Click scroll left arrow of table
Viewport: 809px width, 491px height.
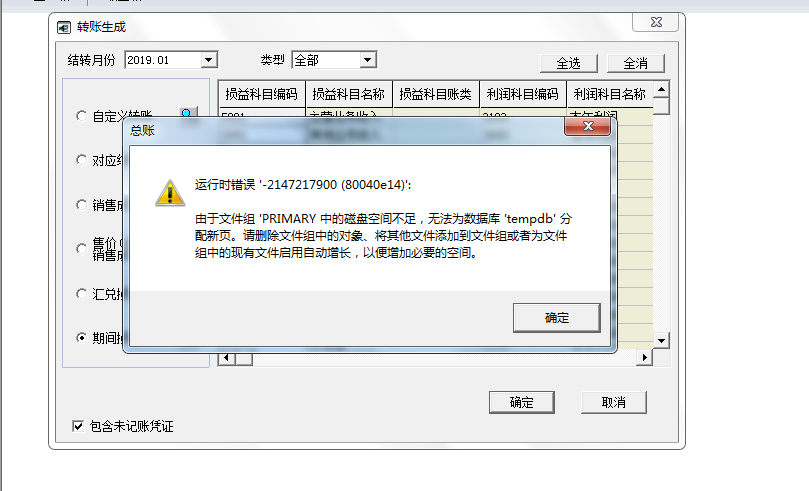click(x=226, y=358)
